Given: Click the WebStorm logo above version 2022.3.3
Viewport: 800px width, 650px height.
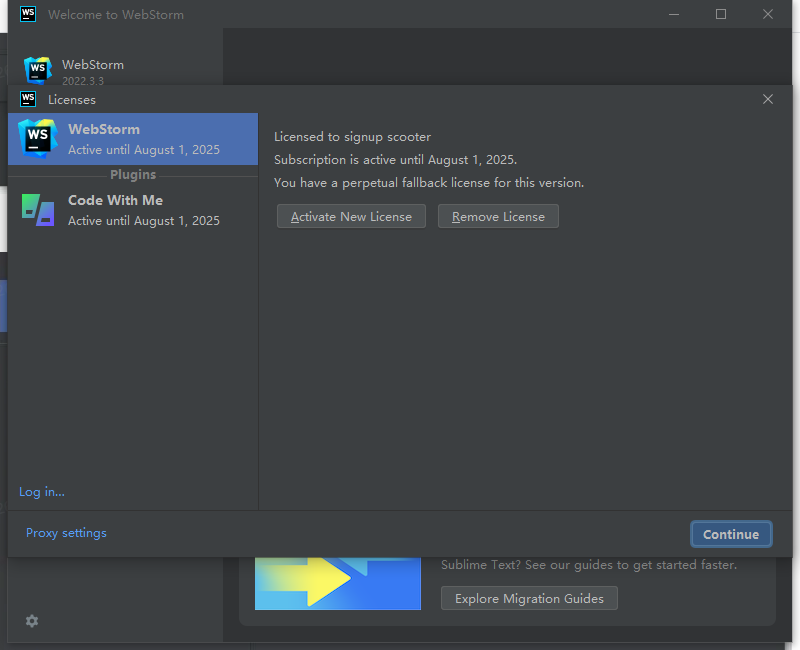Looking at the screenshot, I should (x=37, y=70).
